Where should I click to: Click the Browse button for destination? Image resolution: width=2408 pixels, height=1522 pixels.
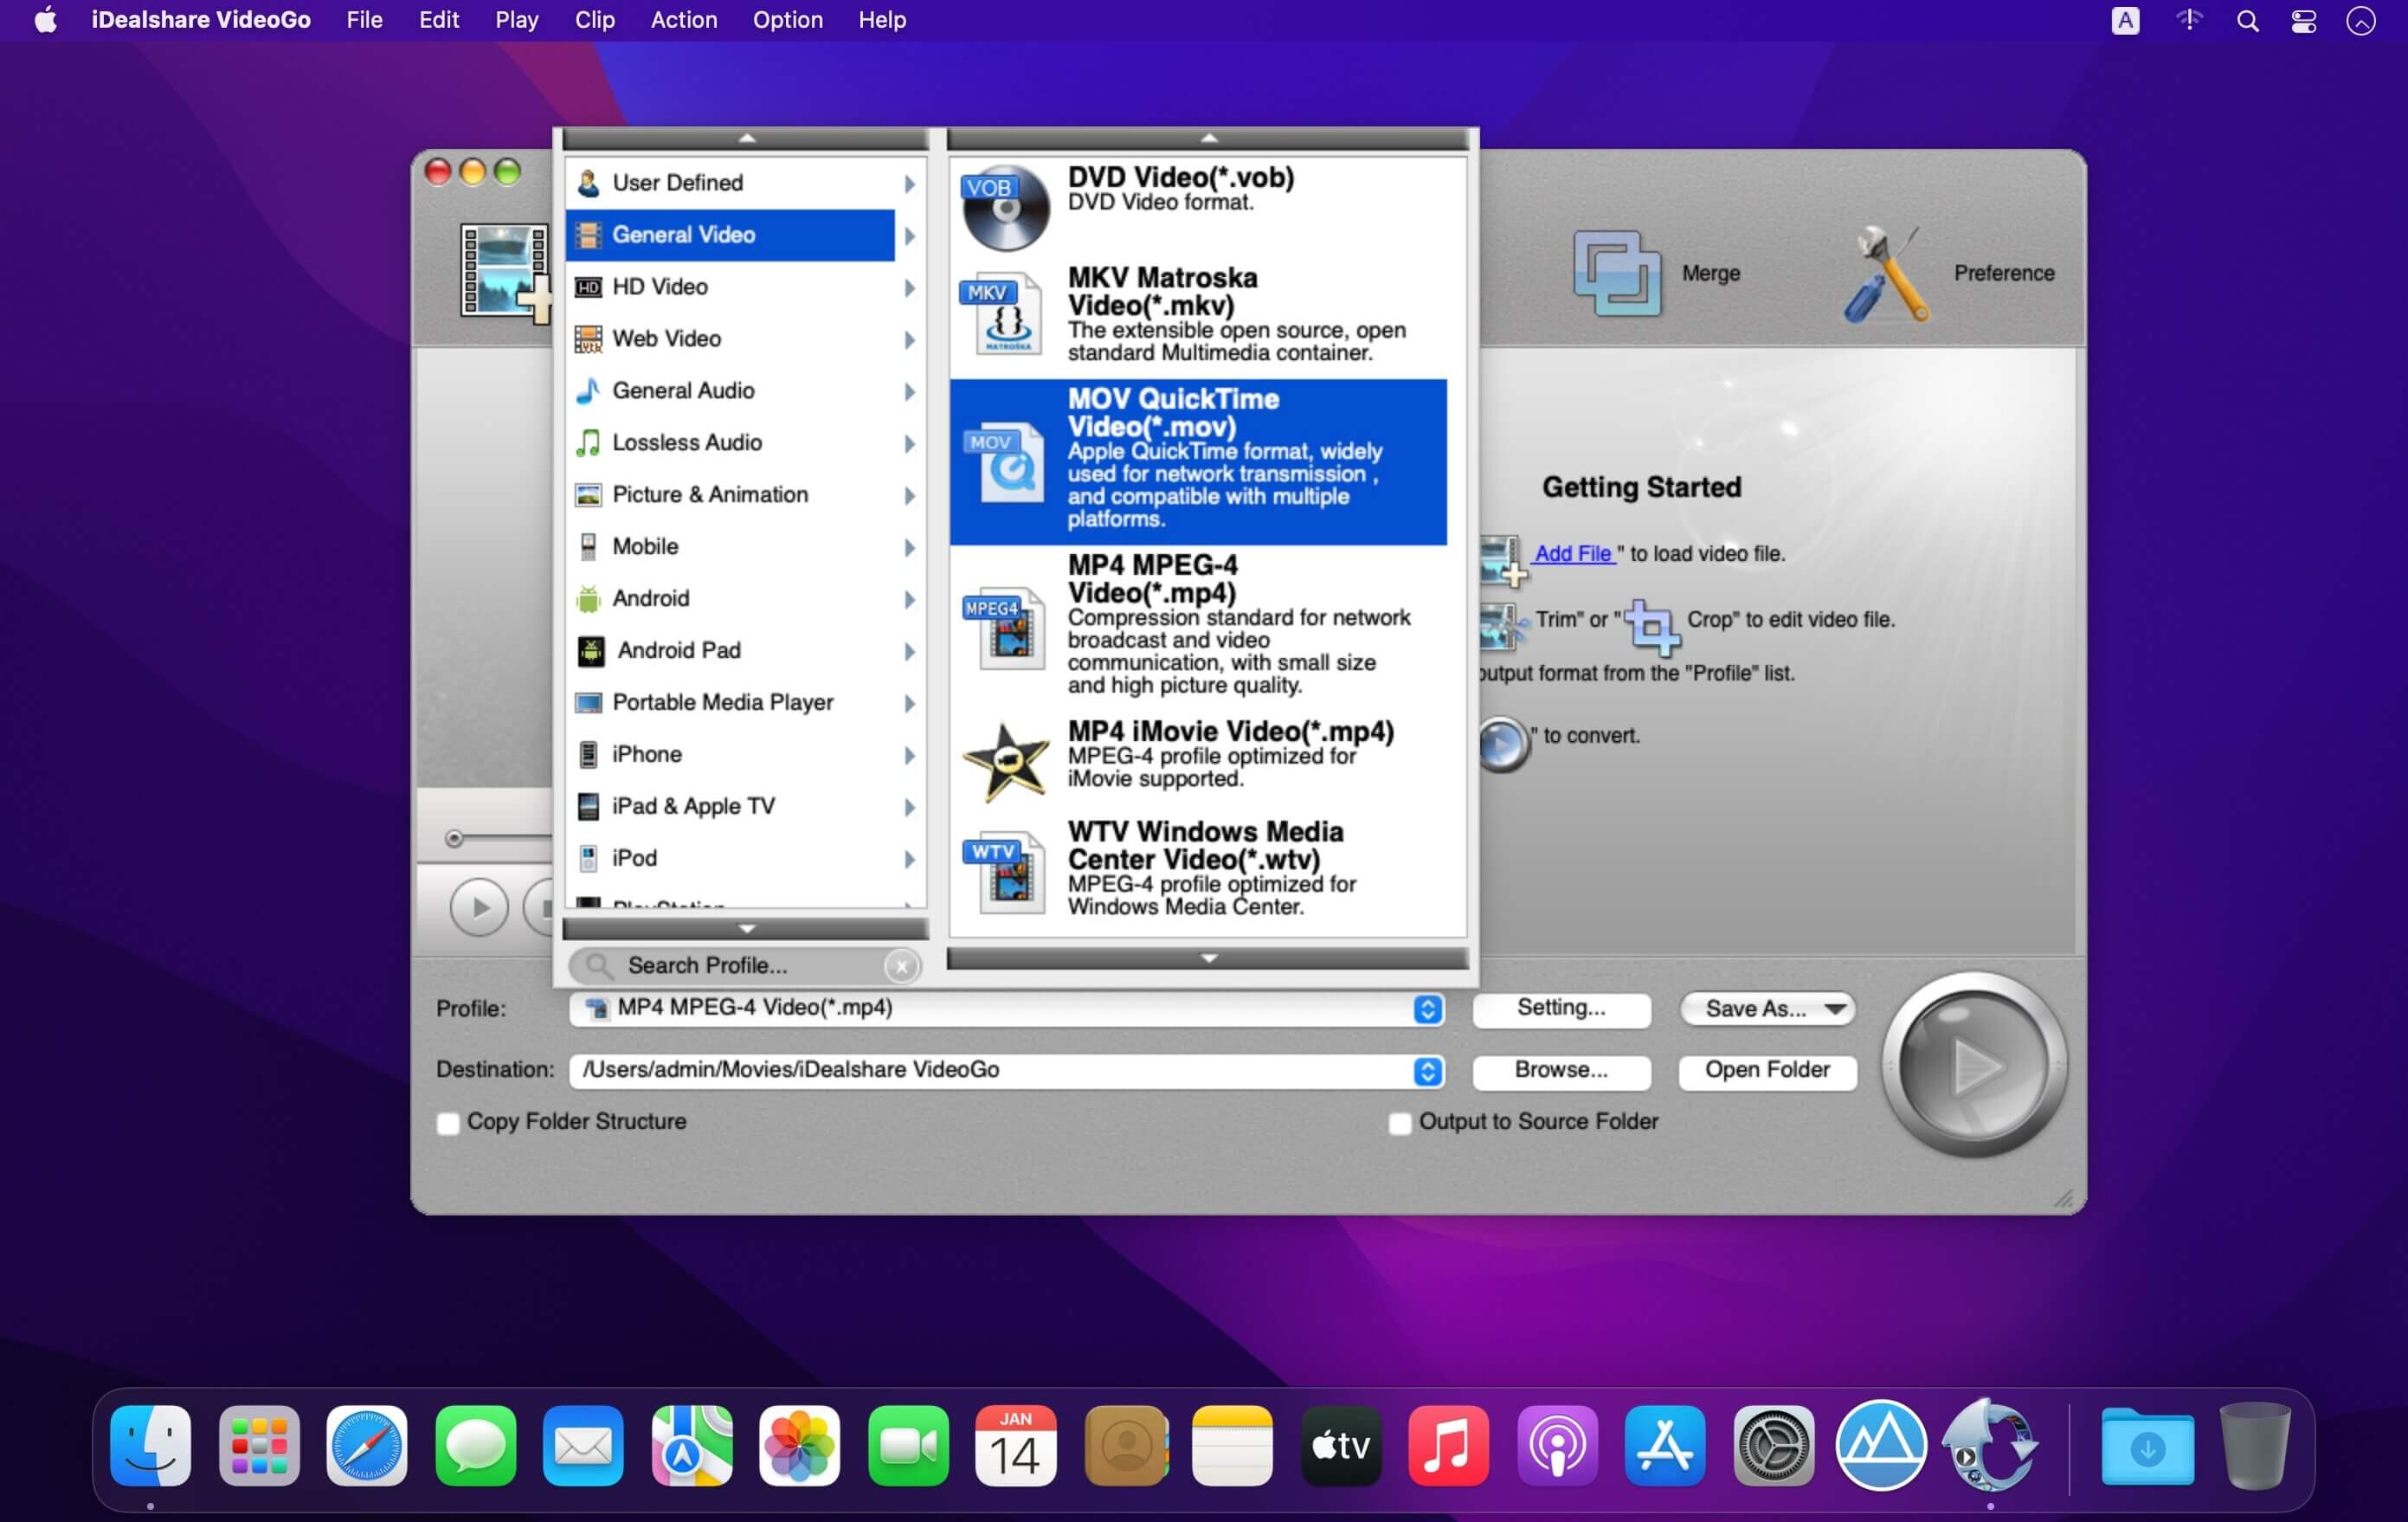tap(1561, 1069)
